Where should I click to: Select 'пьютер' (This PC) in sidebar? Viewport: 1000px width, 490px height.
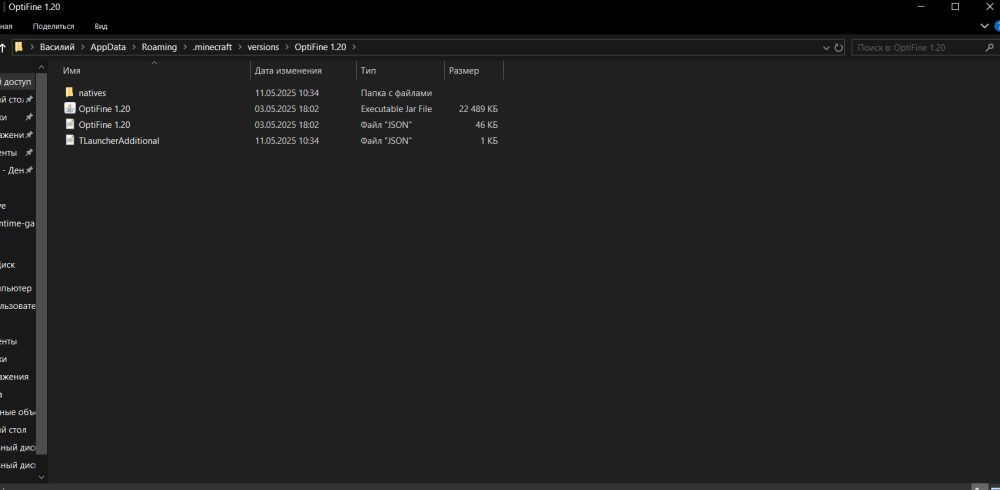[x=16, y=288]
